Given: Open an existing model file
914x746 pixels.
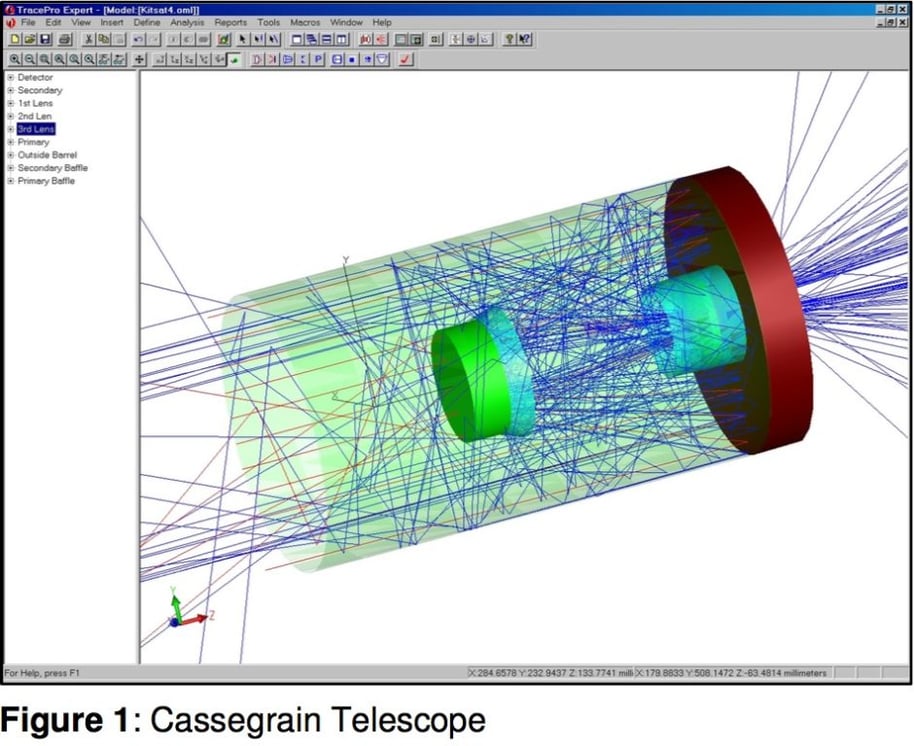Looking at the screenshot, I should (28, 40).
